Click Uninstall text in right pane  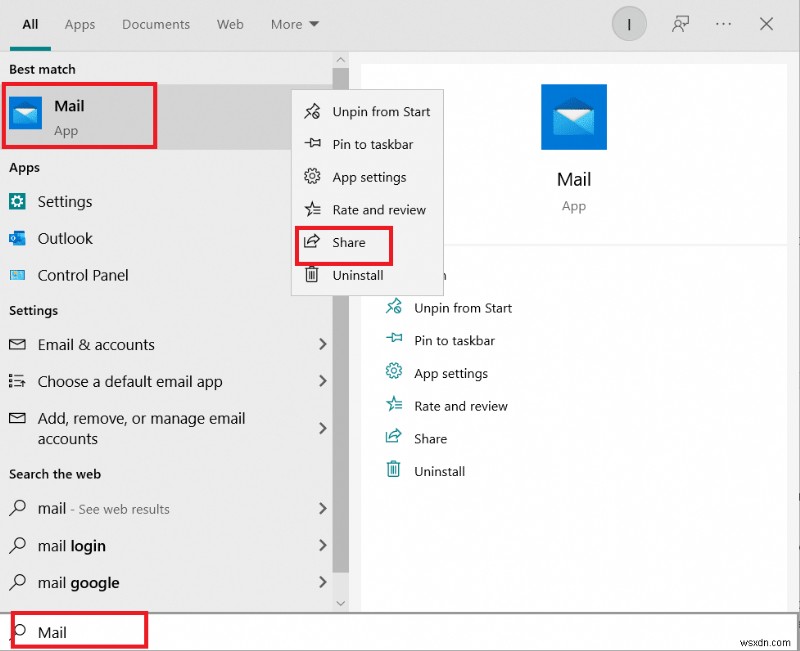coord(439,471)
